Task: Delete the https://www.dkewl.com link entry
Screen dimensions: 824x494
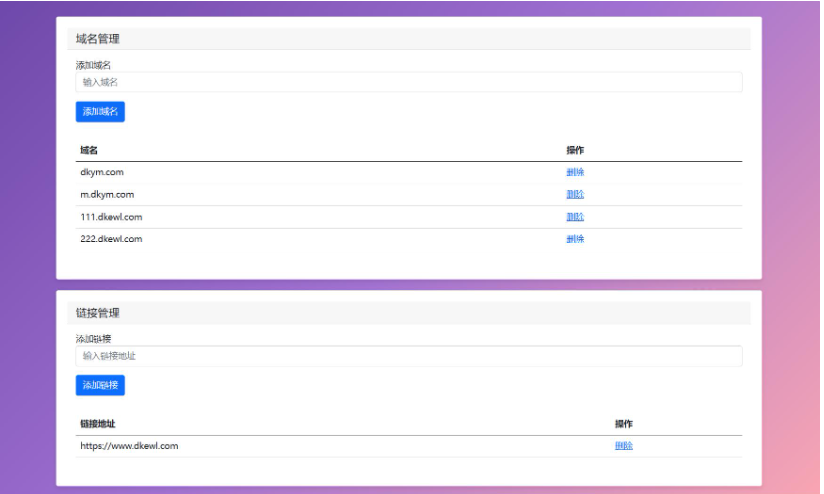Action: (x=623, y=446)
